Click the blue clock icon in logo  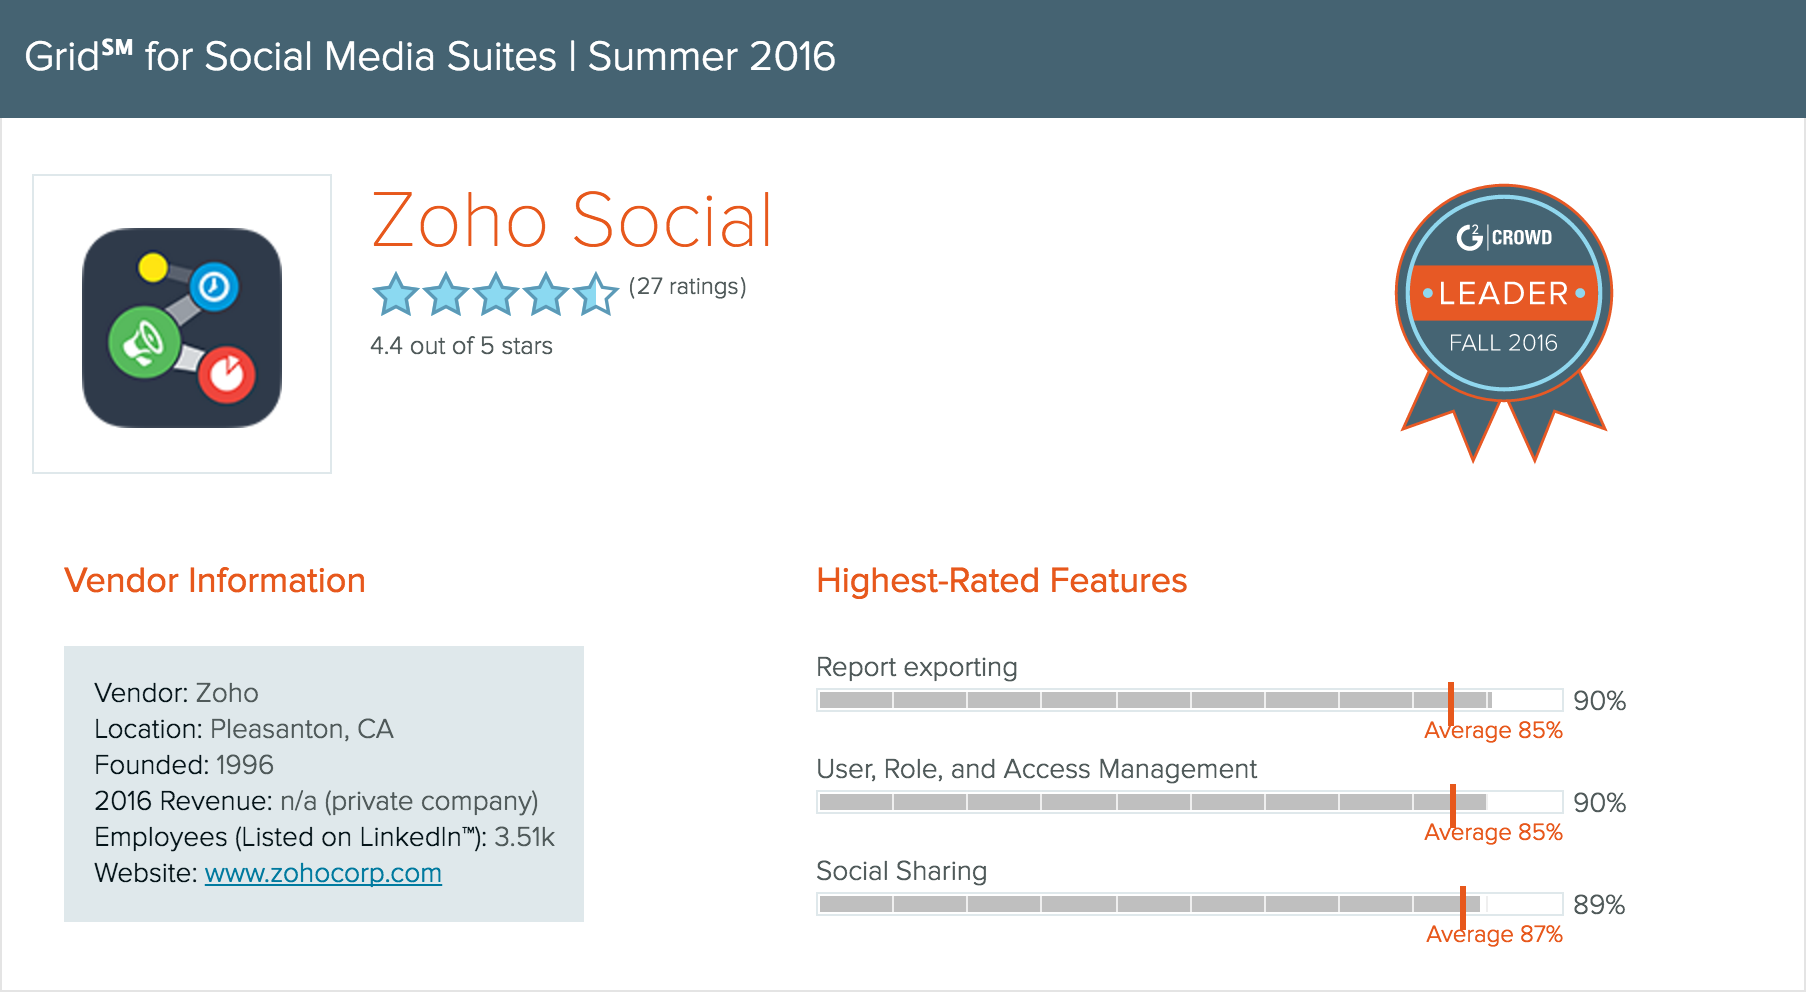click(x=214, y=287)
